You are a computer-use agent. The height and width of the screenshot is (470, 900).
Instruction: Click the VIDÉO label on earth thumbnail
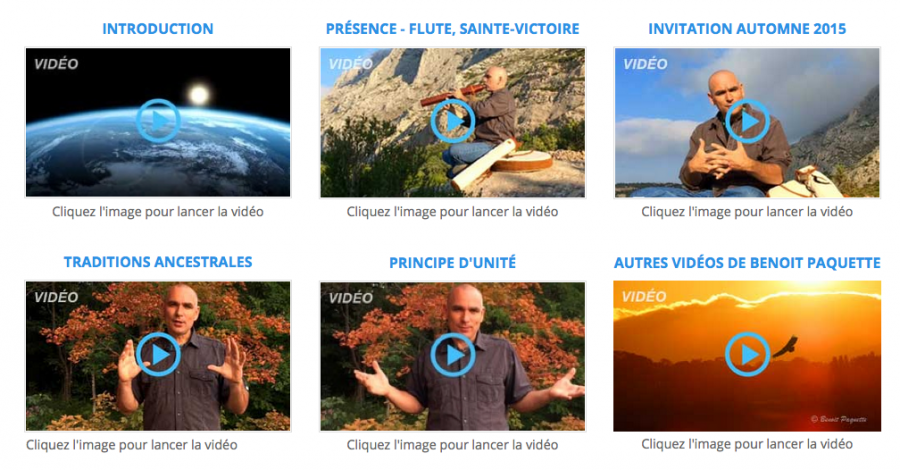[x=56, y=64]
